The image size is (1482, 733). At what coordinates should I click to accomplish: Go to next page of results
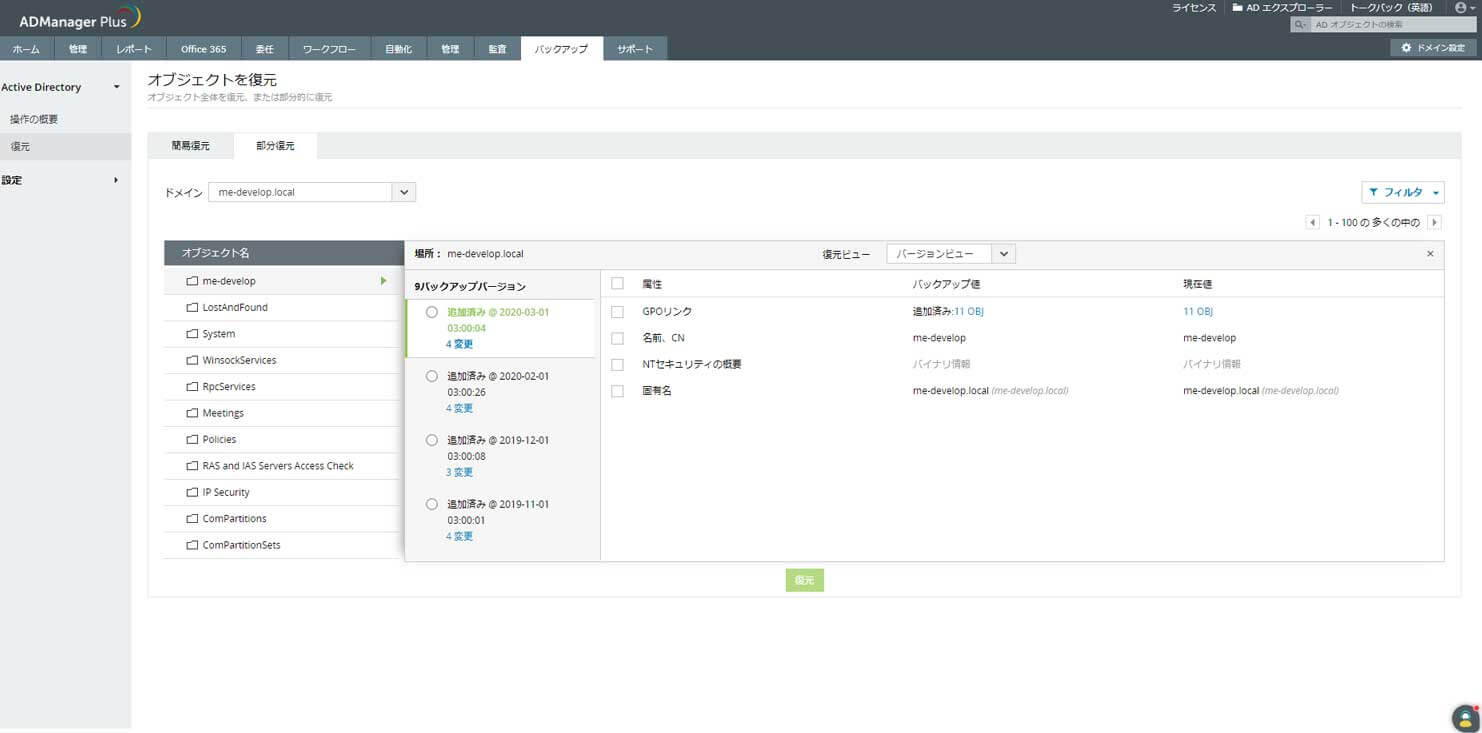(x=1435, y=222)
